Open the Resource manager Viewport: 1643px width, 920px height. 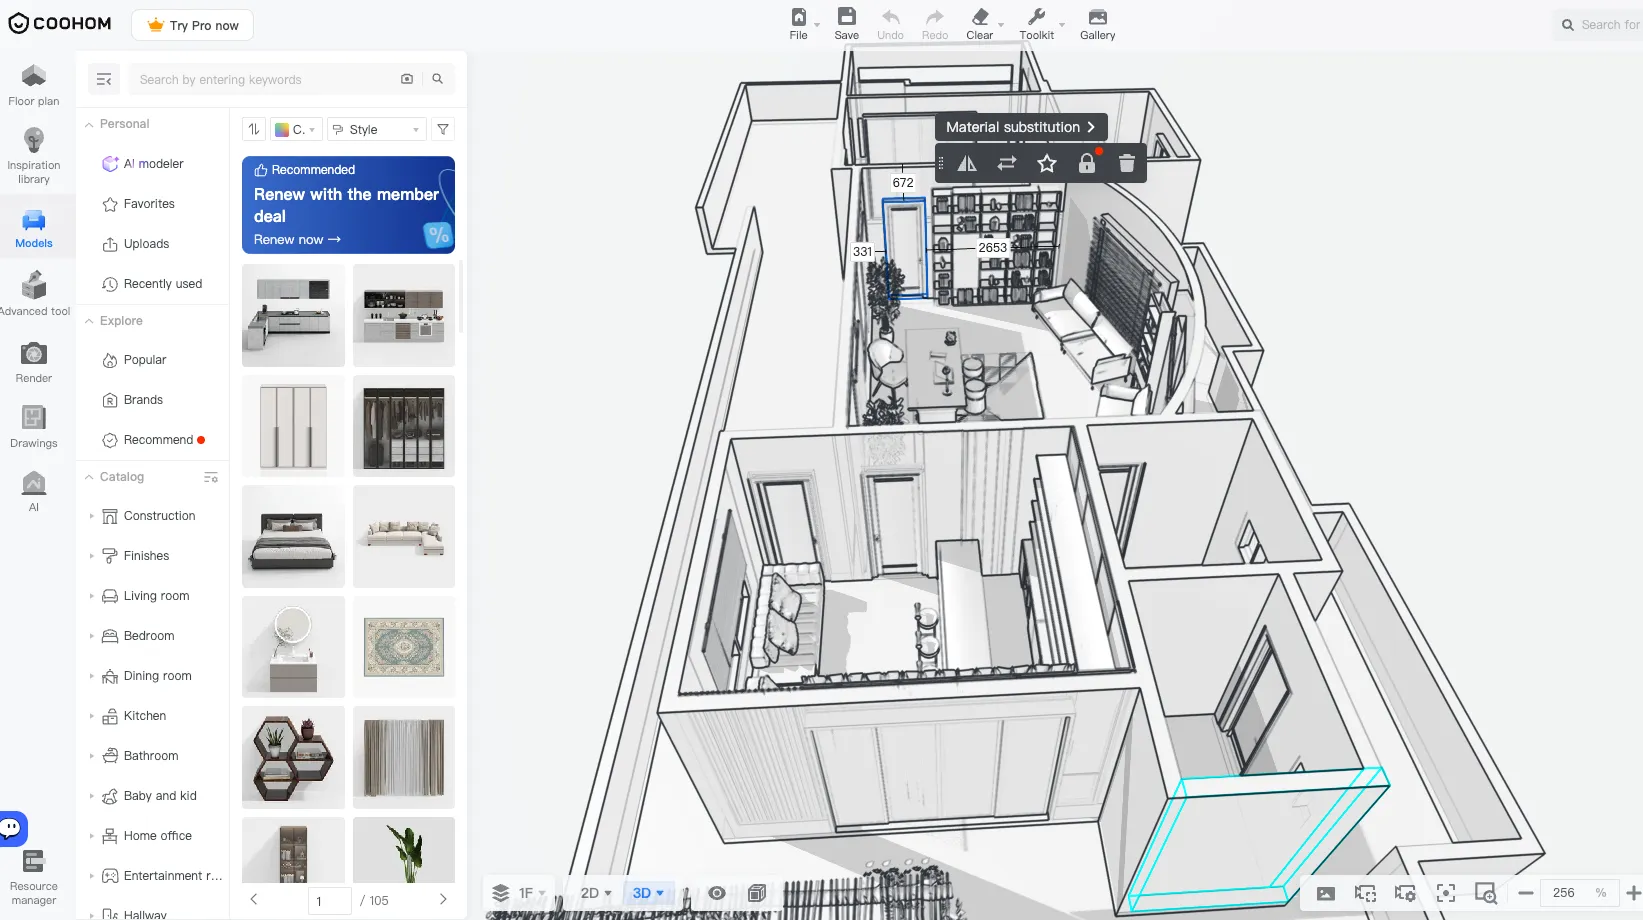pos(34,878)
